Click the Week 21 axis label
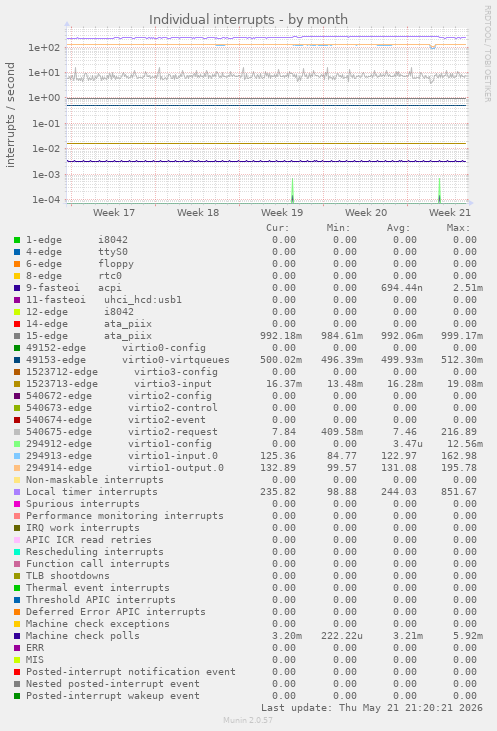This screenshot has height=731, width=497. click(449, 213)
